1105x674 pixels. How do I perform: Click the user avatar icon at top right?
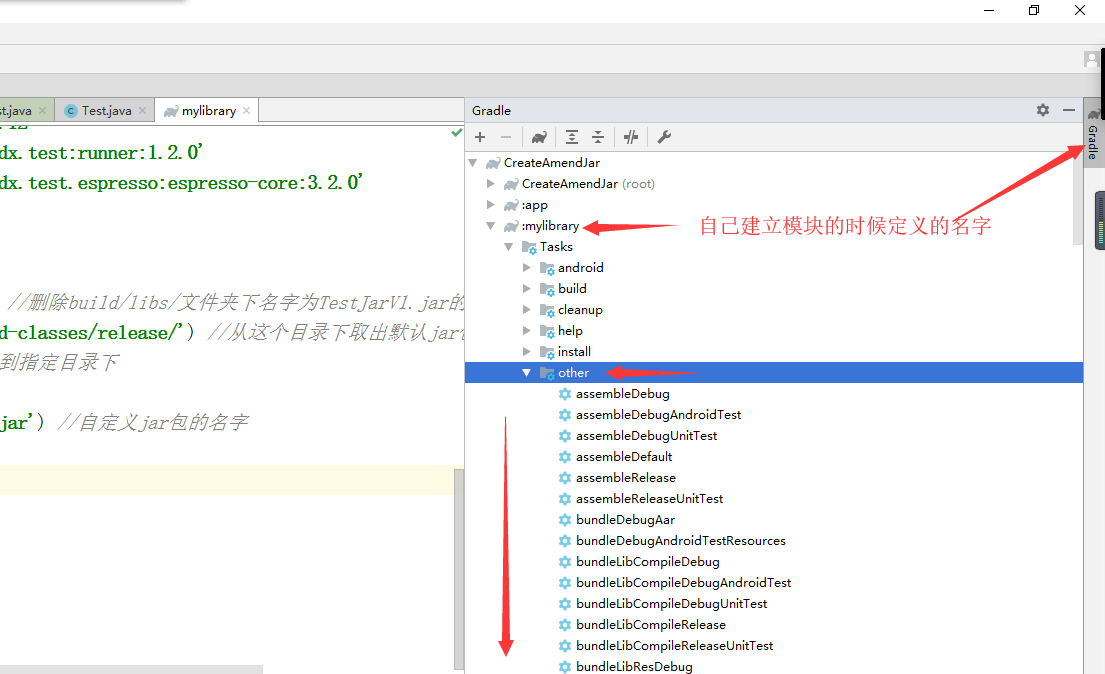click(x=1091, y=59)
